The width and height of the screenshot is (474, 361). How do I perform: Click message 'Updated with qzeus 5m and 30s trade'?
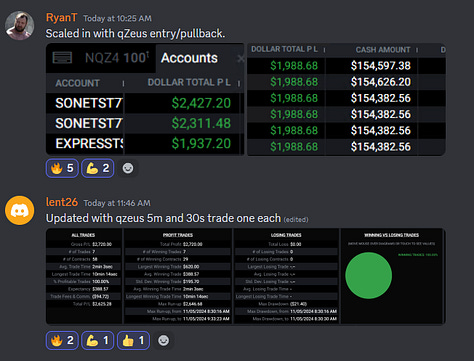(163, 218)
